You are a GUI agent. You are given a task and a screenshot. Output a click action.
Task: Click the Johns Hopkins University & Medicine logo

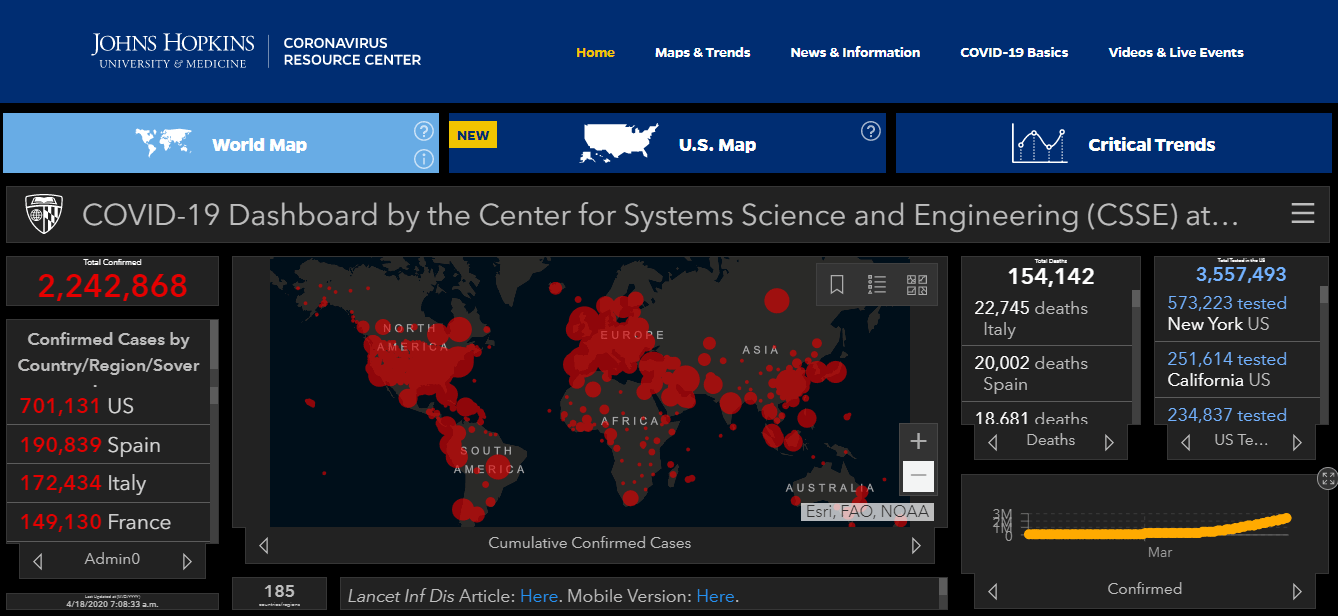tap(173, 52)
